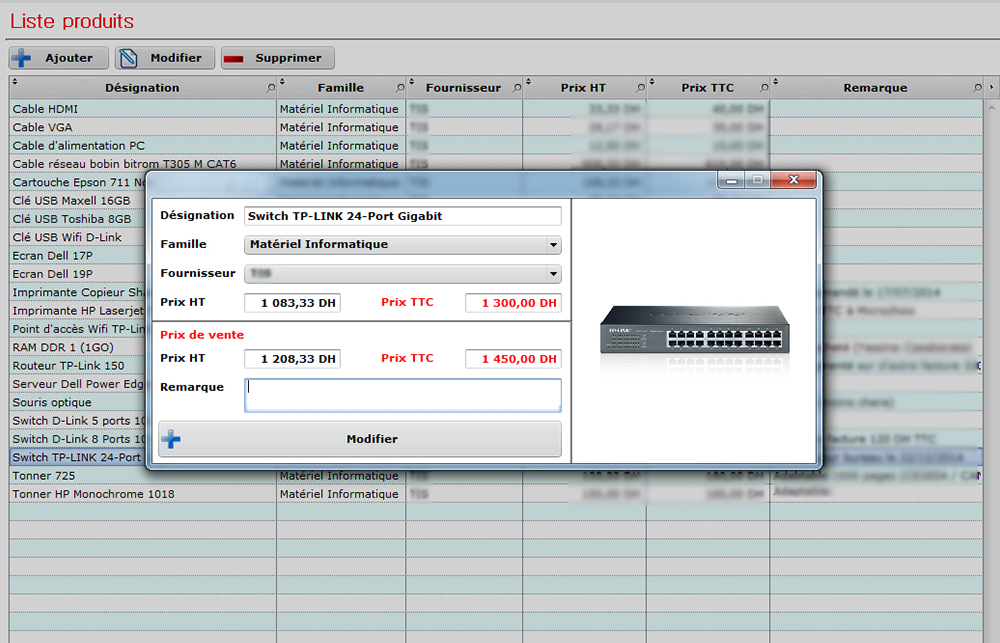Select the RAM DDR 1 (1GO) row
This screenshot has height=643, width=1000.
click(x=78, y=348)
